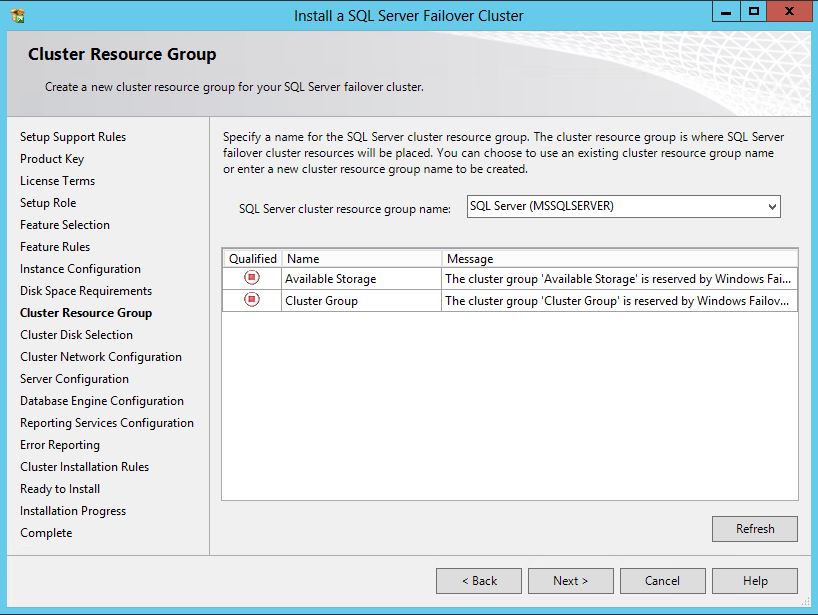818x615 pixels.
Task: Select the bold Cluster Resource Group step
Action: [x=86, y=313]
